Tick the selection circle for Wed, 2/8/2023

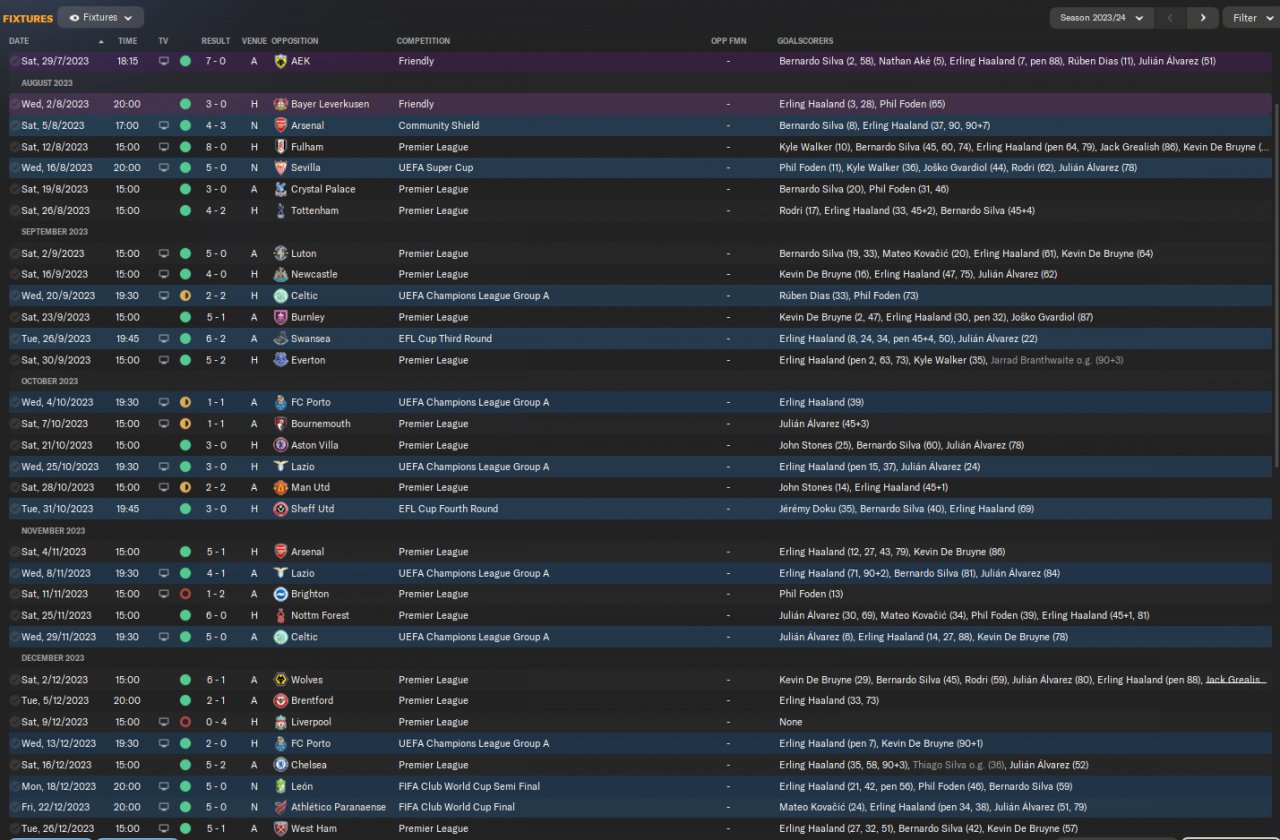click(x=14, y=104)
